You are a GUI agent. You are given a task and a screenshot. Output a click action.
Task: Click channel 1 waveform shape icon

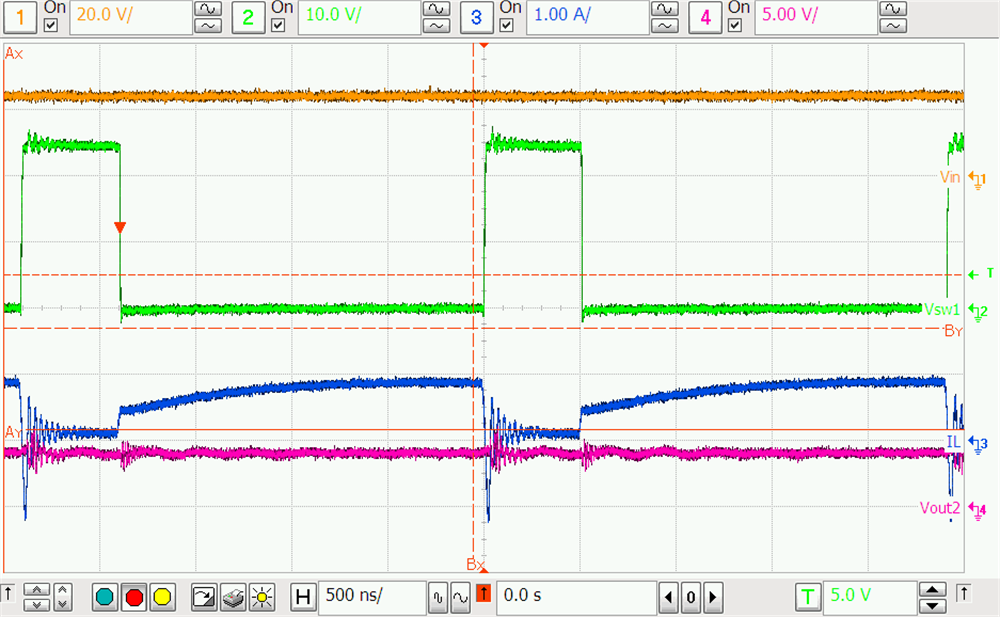point(207,12)
